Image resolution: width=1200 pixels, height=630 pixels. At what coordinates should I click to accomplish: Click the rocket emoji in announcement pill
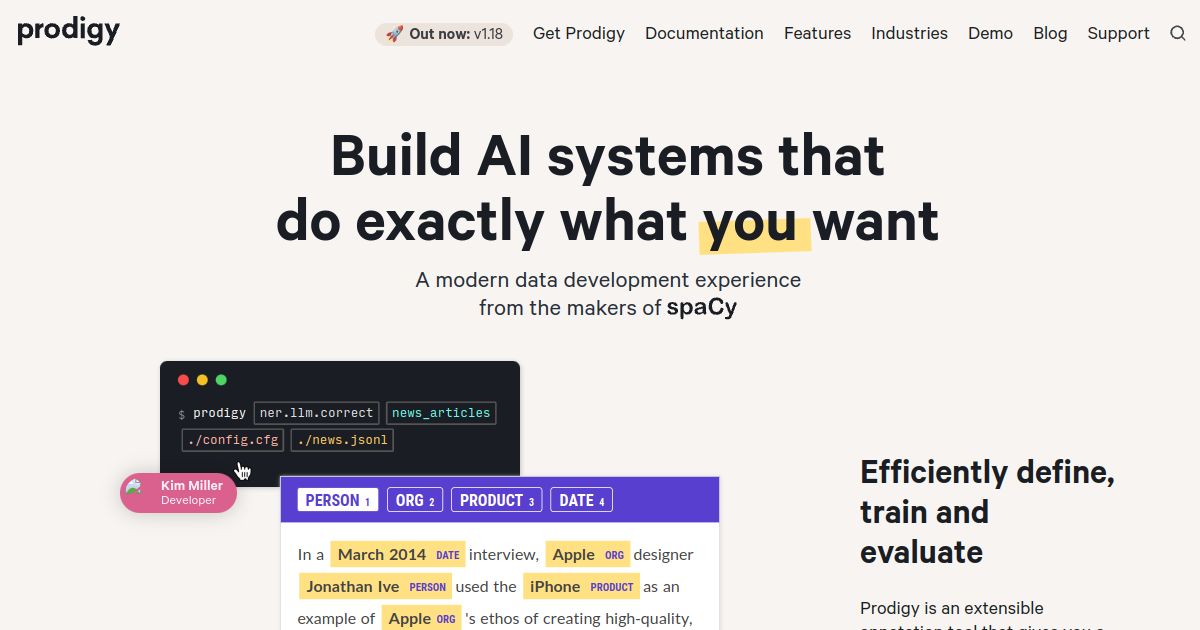tap(394, 34)
